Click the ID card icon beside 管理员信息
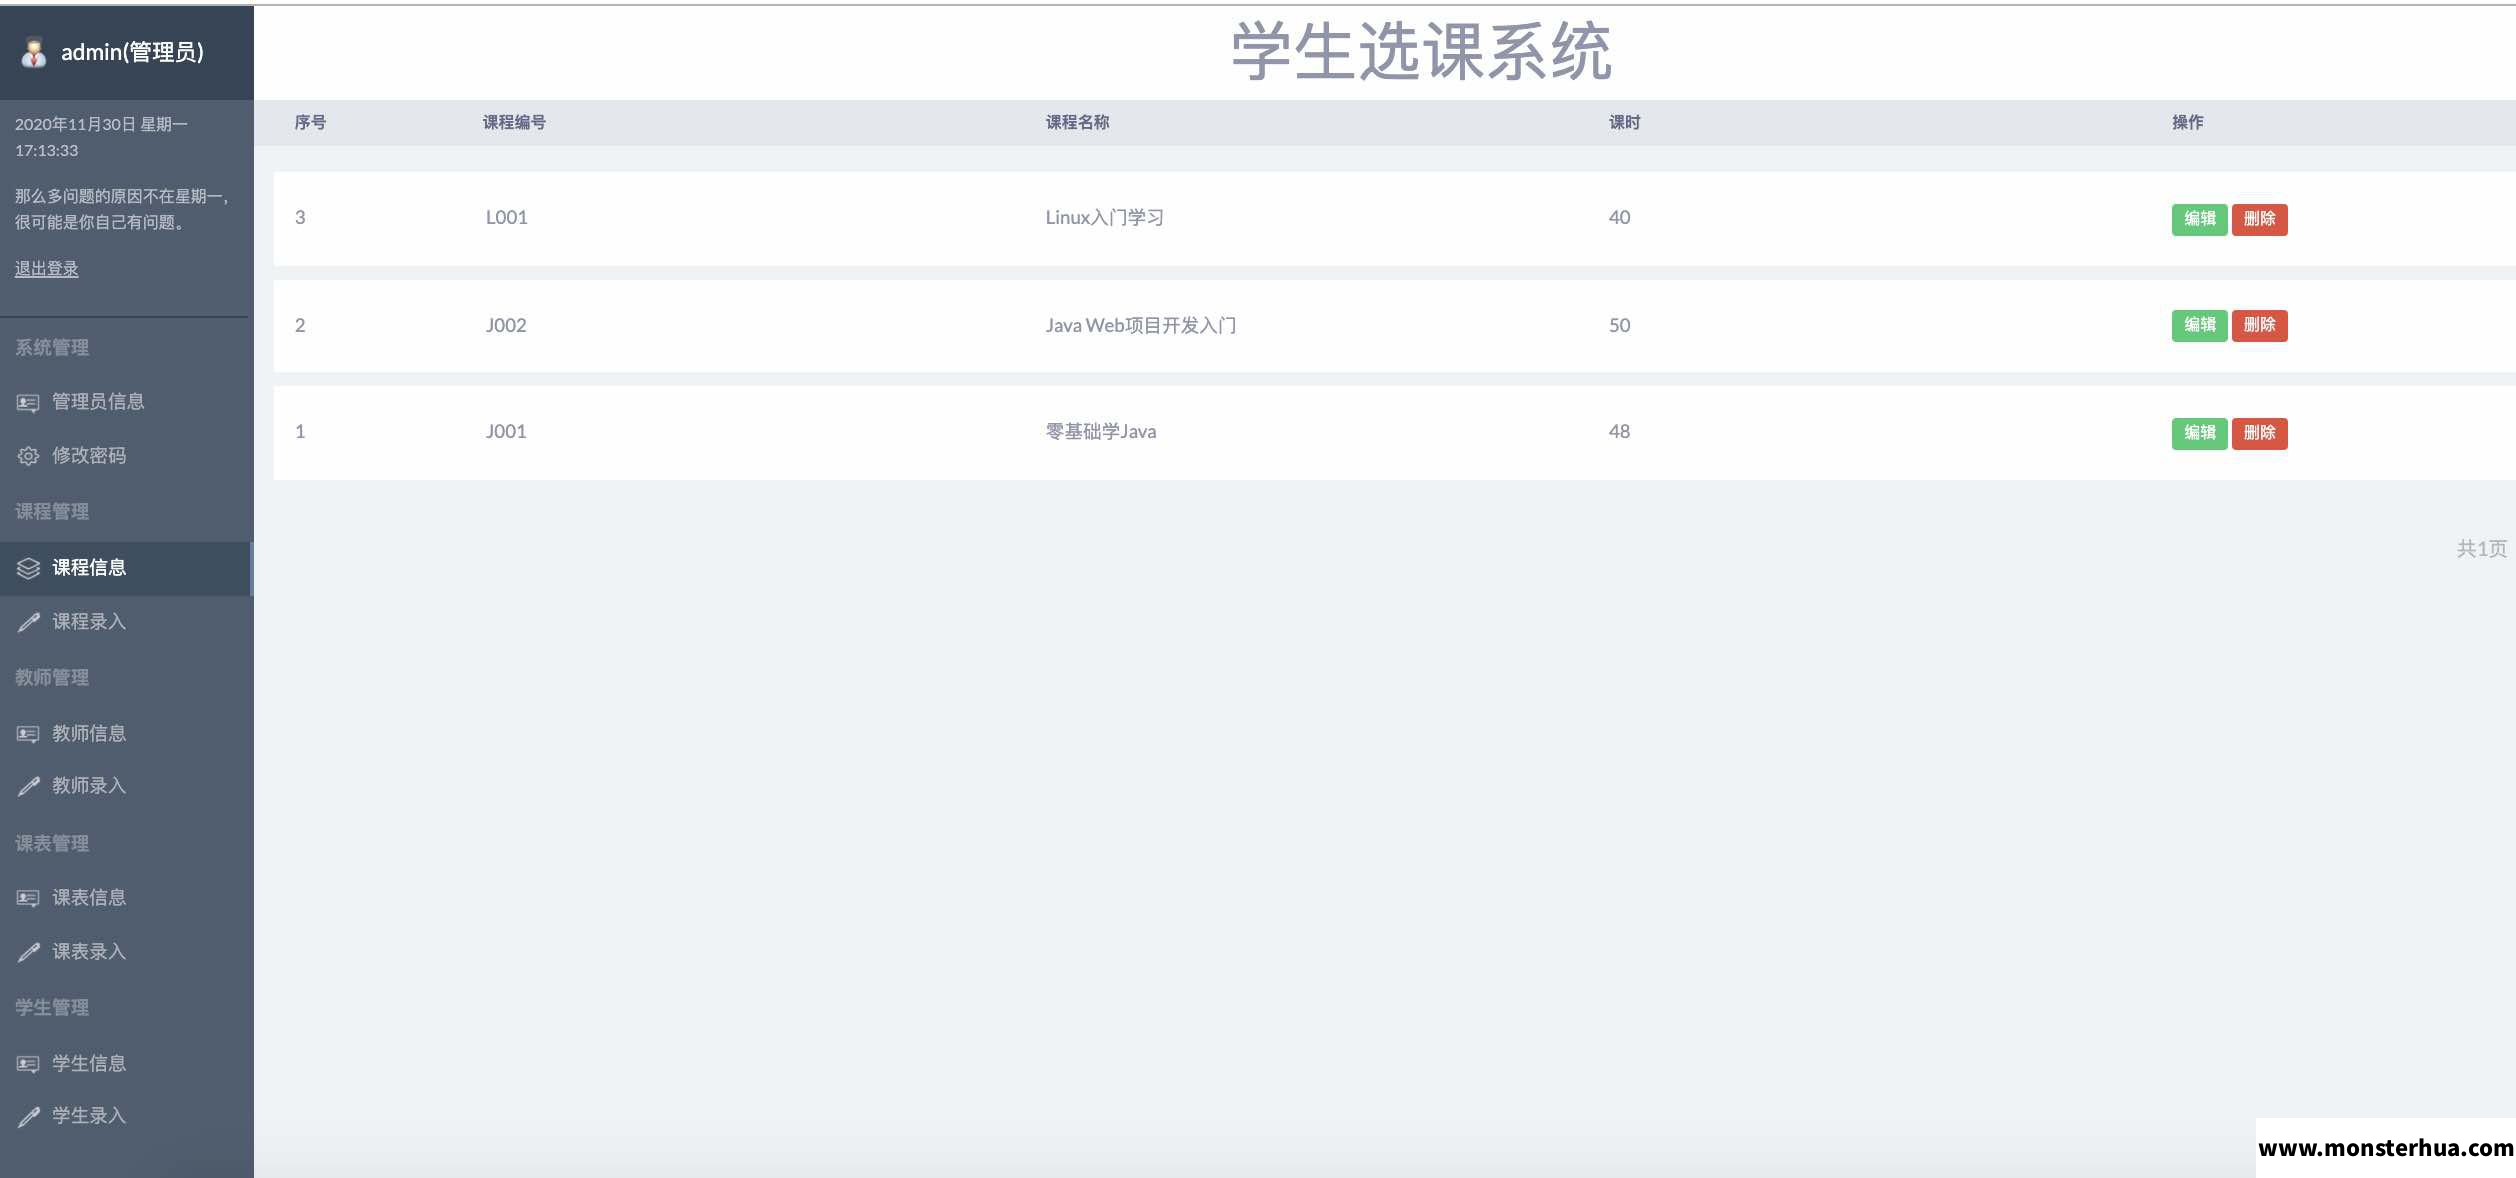2516x1178 pixels. (x=28, y=403)
